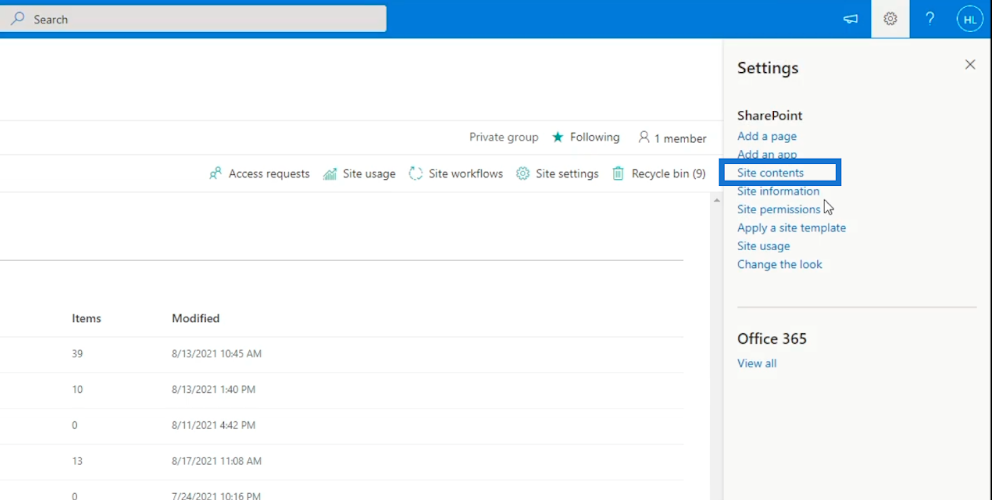Select the 8/13/2021 1:40 PM cell
This screenshot has height=500, width=992.
213,390
